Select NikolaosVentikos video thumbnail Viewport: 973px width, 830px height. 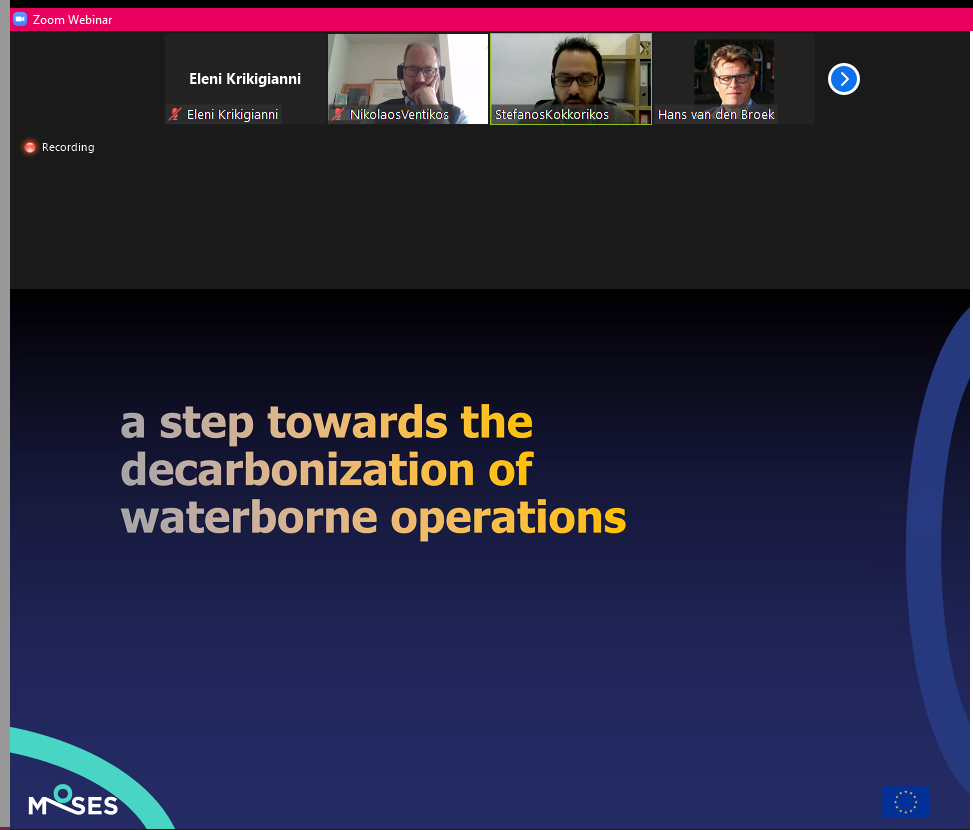408,79
